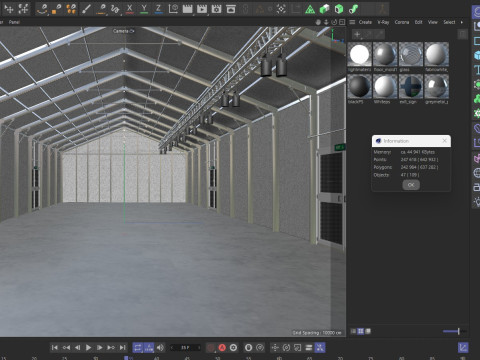
Task: Toggle Y axis lock
Action: (x=144, y=9)
